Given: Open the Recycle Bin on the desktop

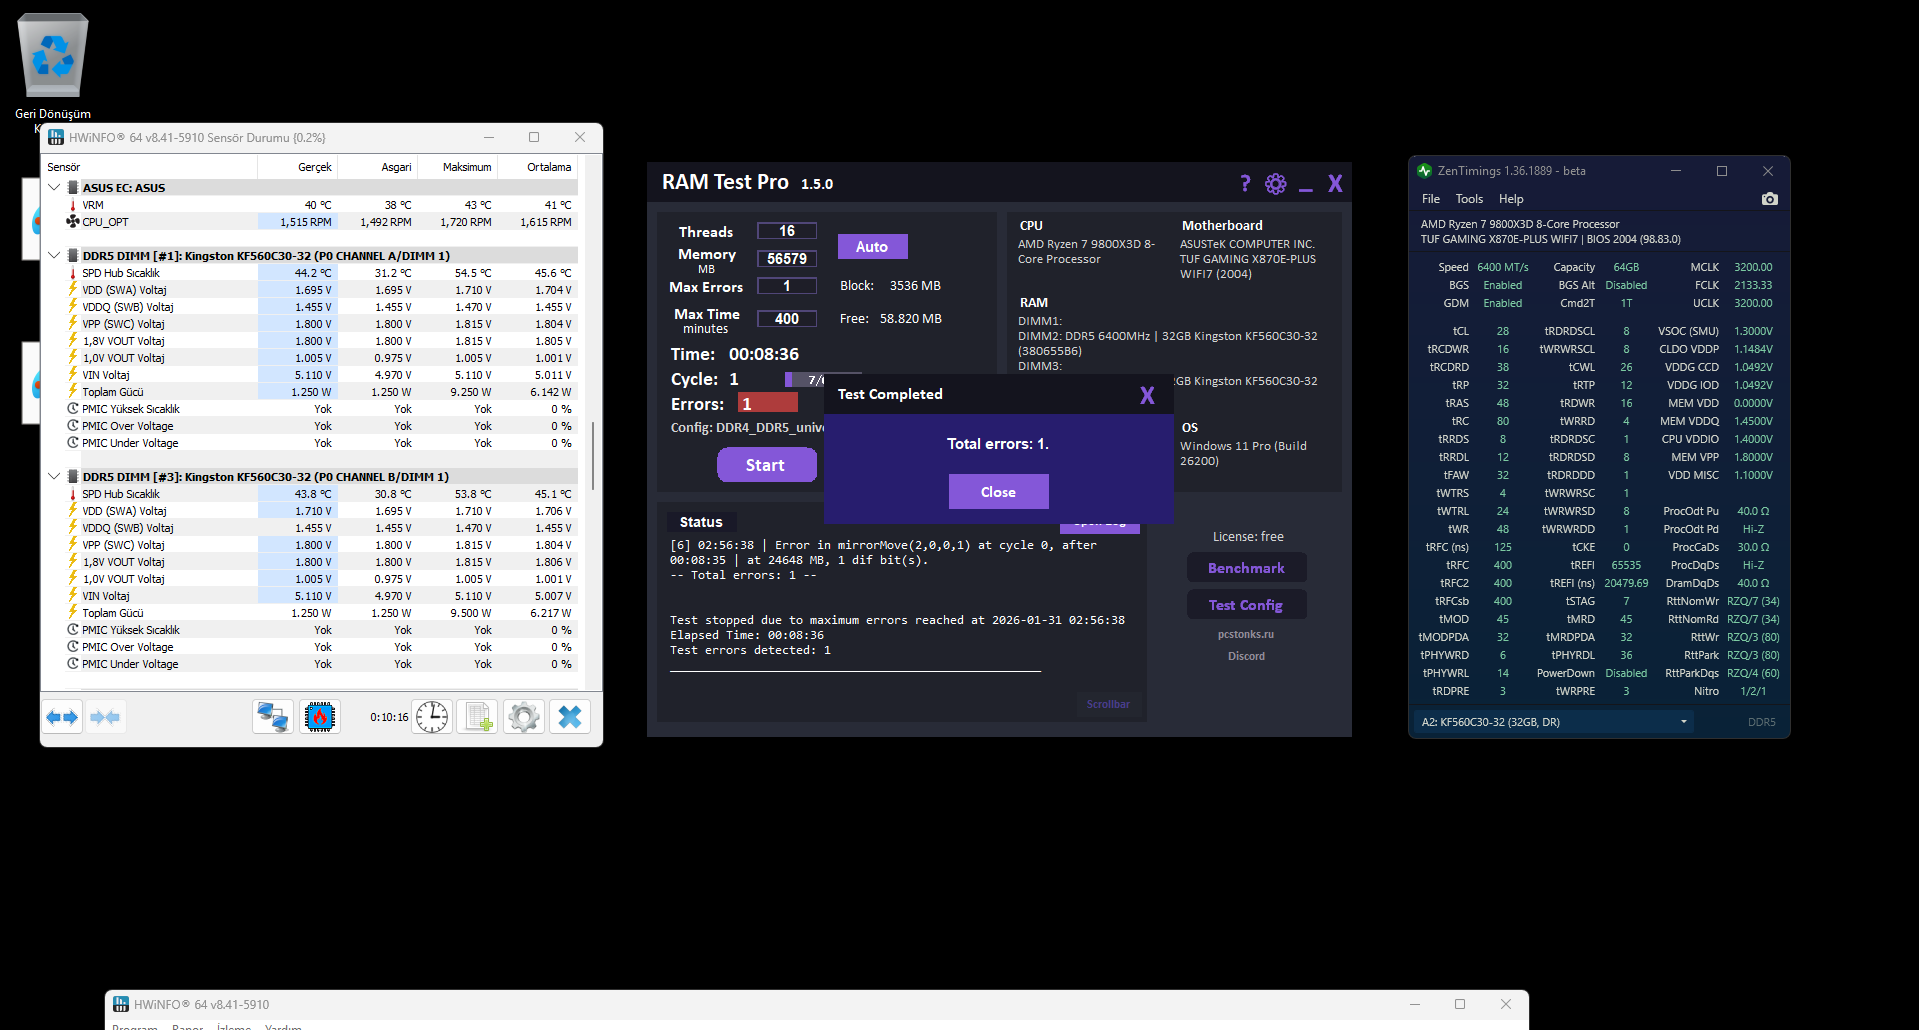Looking at the screenshot, I should [53, 65].
